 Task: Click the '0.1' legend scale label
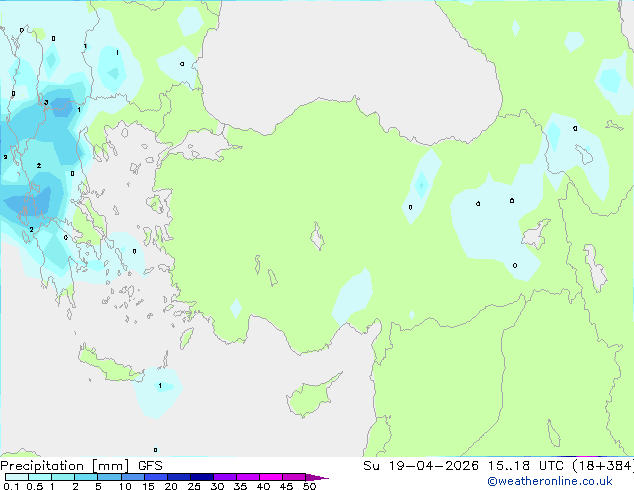11,486
